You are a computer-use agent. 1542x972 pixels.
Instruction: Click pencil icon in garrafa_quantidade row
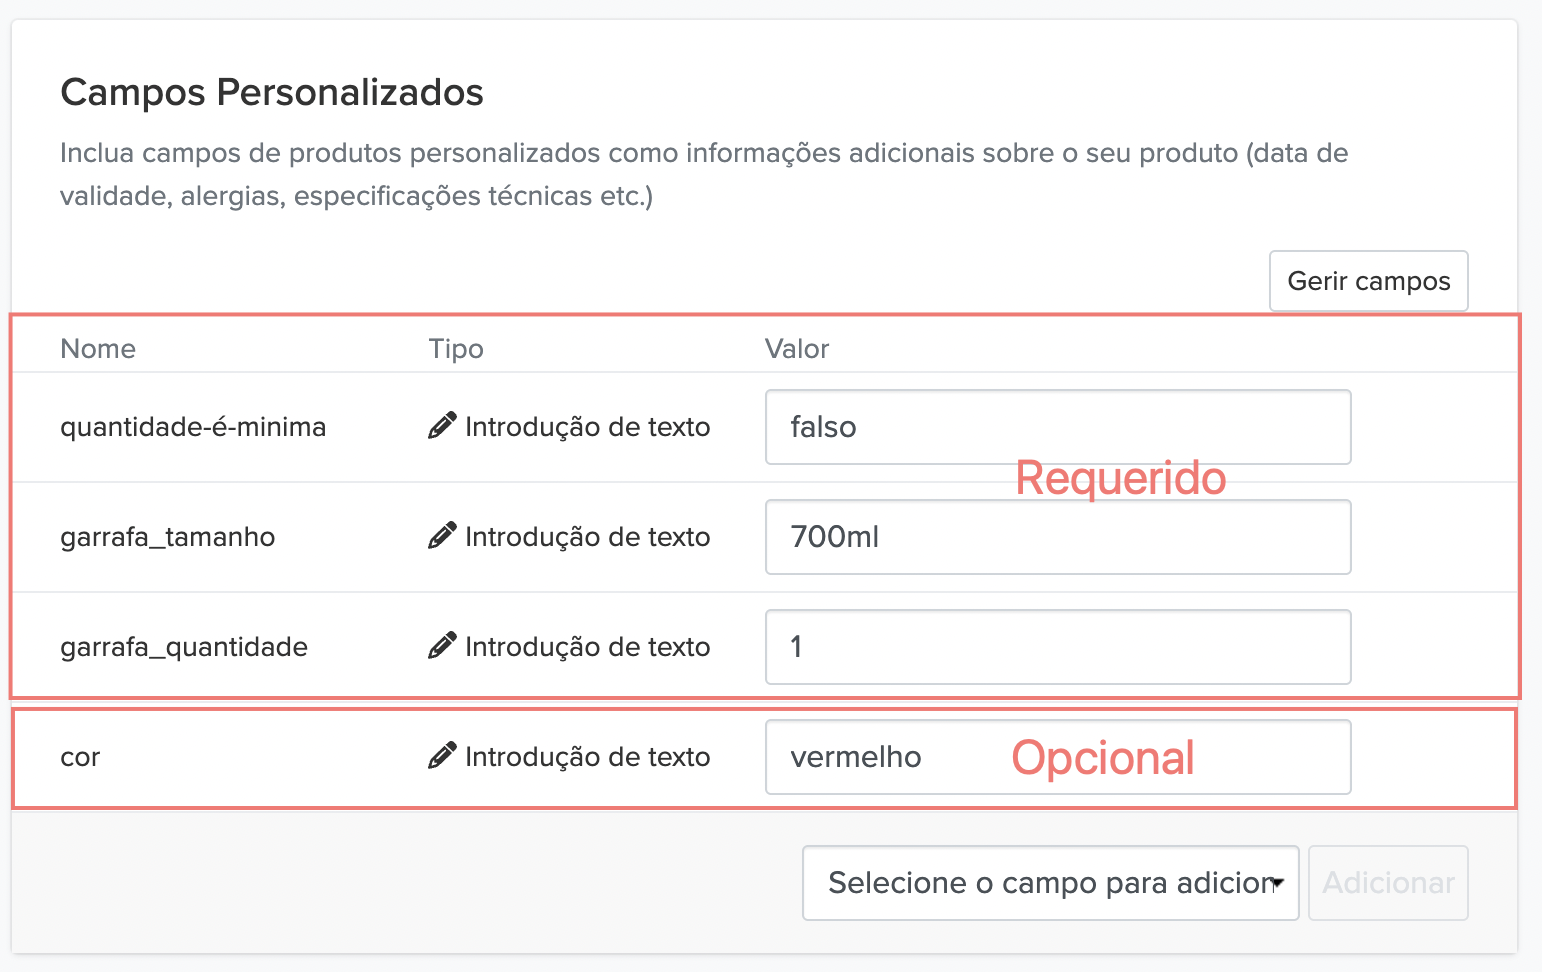[442, 646]
